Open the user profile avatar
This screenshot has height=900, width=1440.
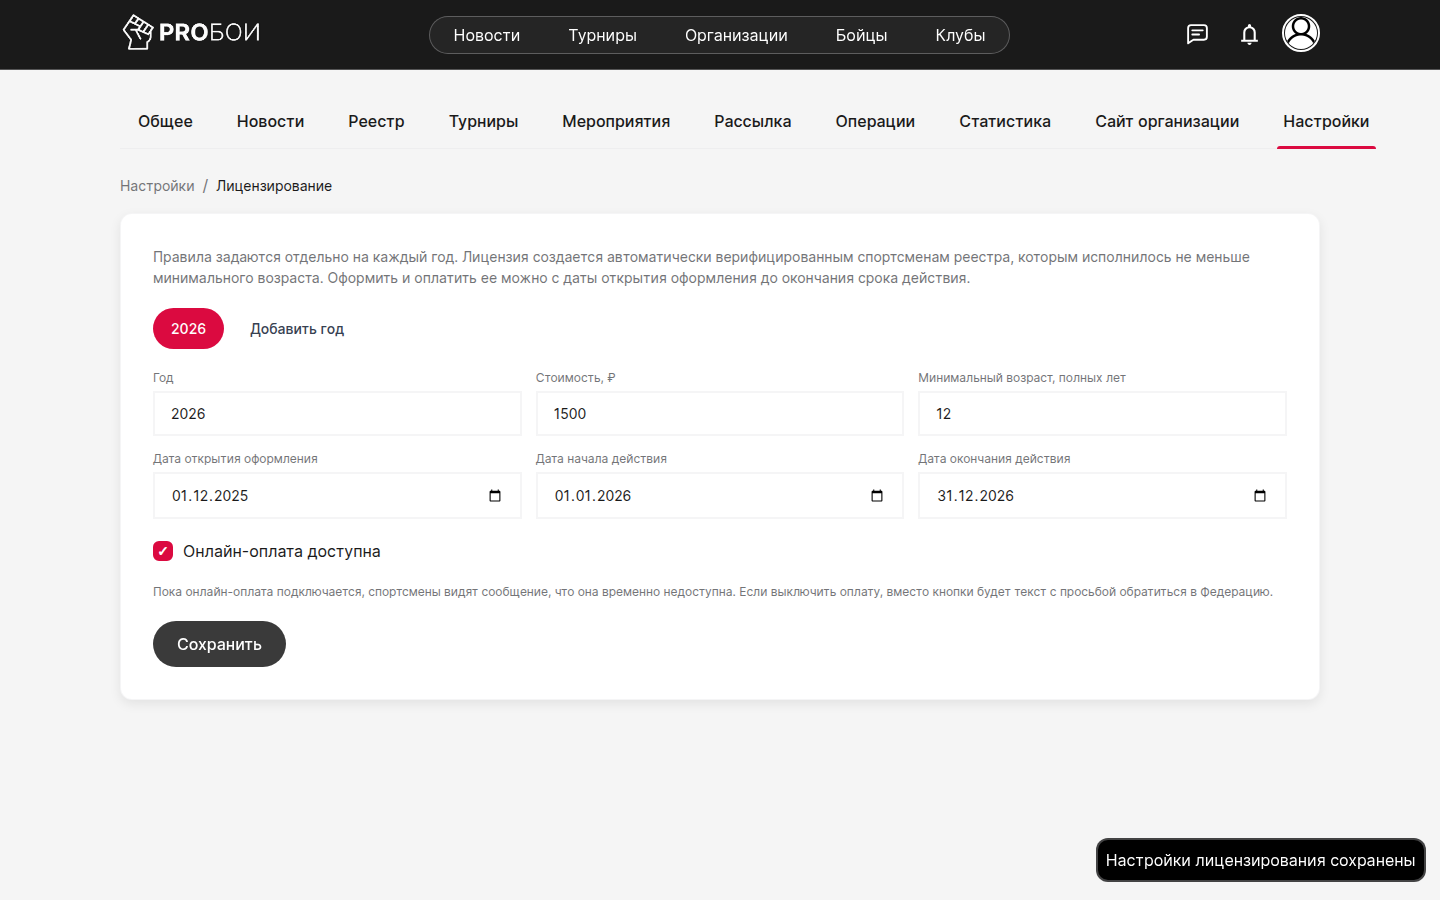click(1301, 33)
